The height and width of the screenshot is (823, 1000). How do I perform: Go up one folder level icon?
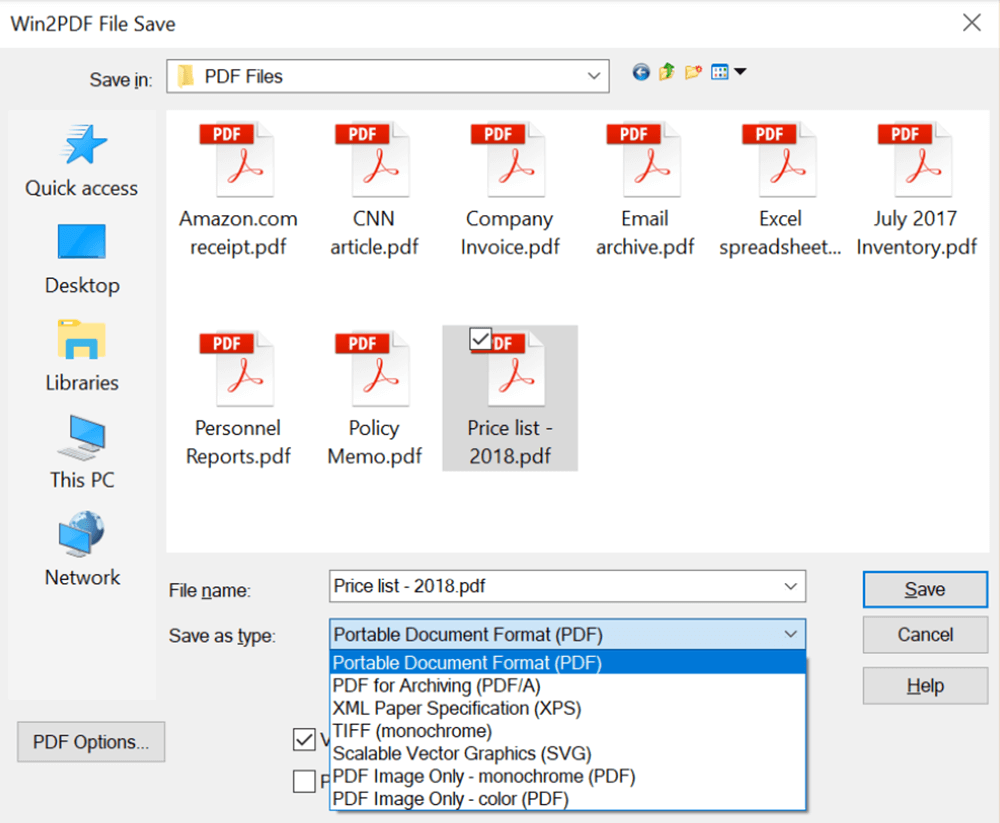pos(667,72)
